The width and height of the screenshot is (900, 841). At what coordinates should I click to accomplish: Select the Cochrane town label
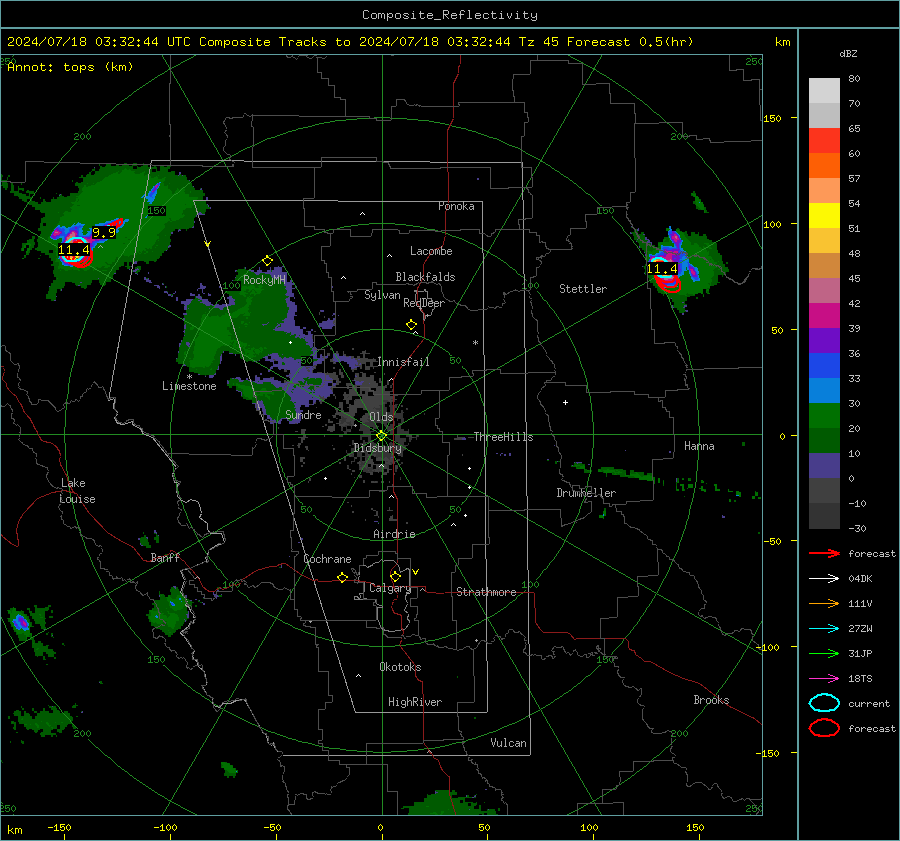coord(327,559)
